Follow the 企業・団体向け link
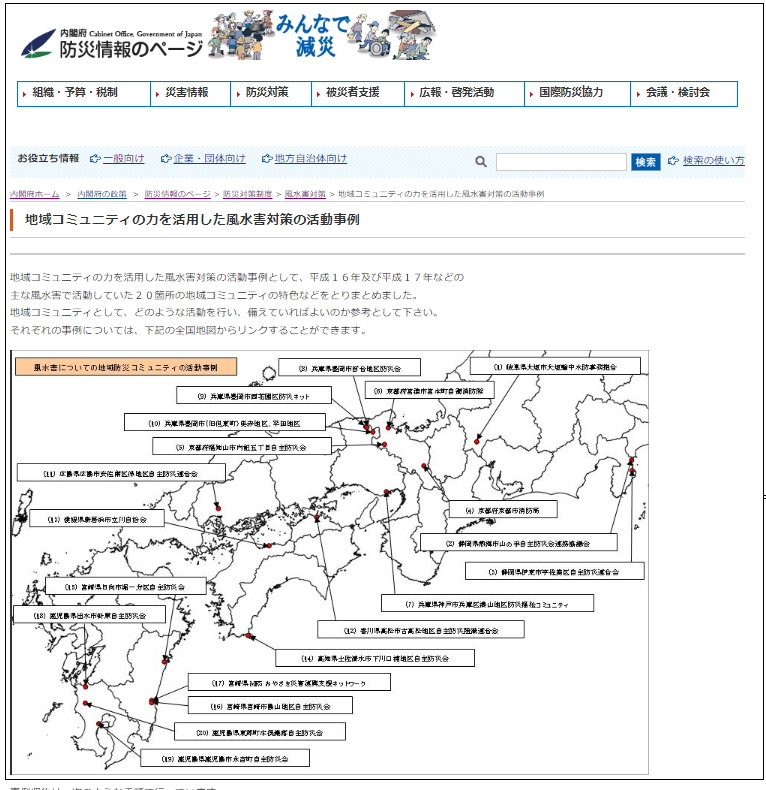The height and width of the screenshot is (790, 766). coord(210,159)
